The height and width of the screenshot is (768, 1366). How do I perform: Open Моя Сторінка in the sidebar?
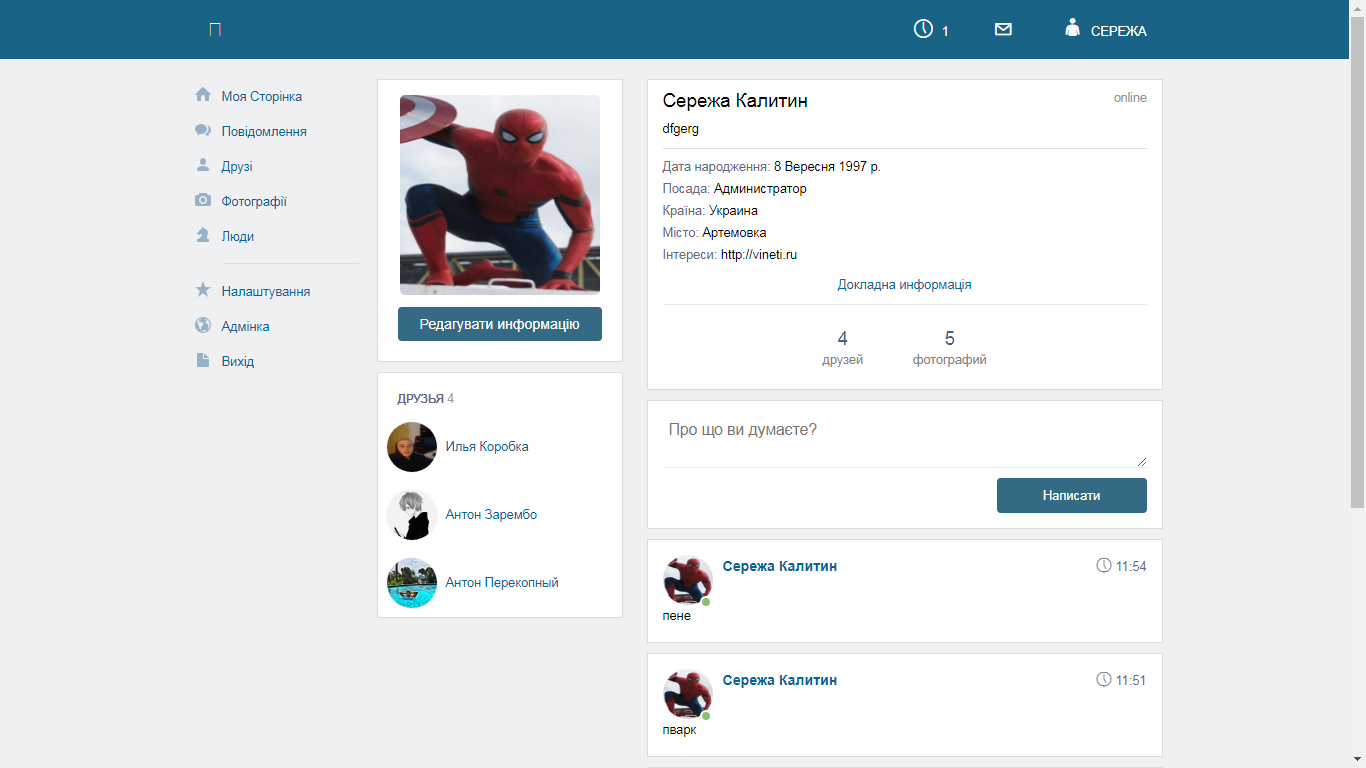[x=262, y=96]
